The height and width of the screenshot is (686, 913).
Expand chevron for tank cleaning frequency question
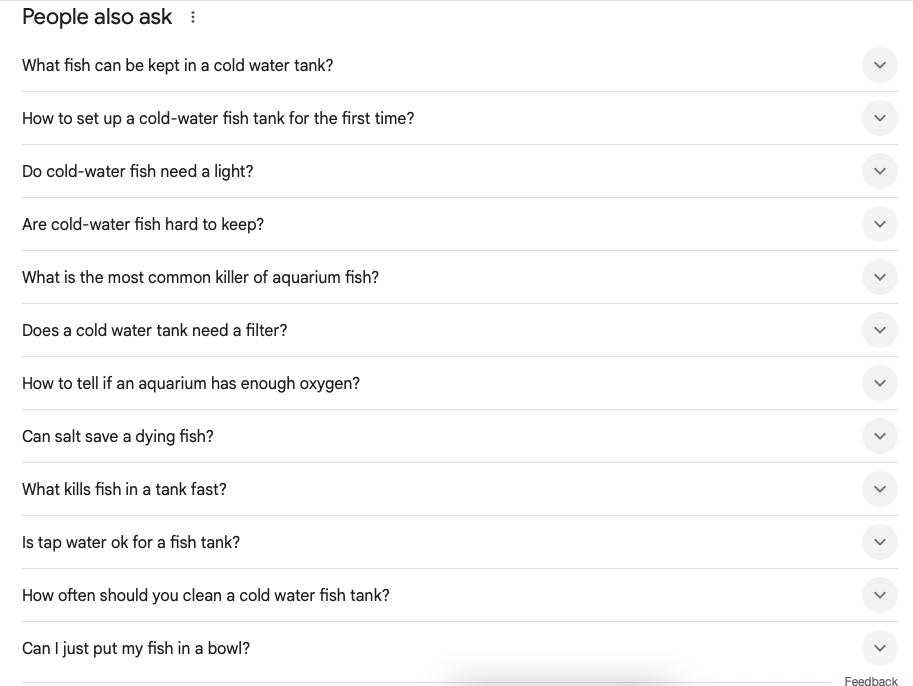click(x=880, y=596)
